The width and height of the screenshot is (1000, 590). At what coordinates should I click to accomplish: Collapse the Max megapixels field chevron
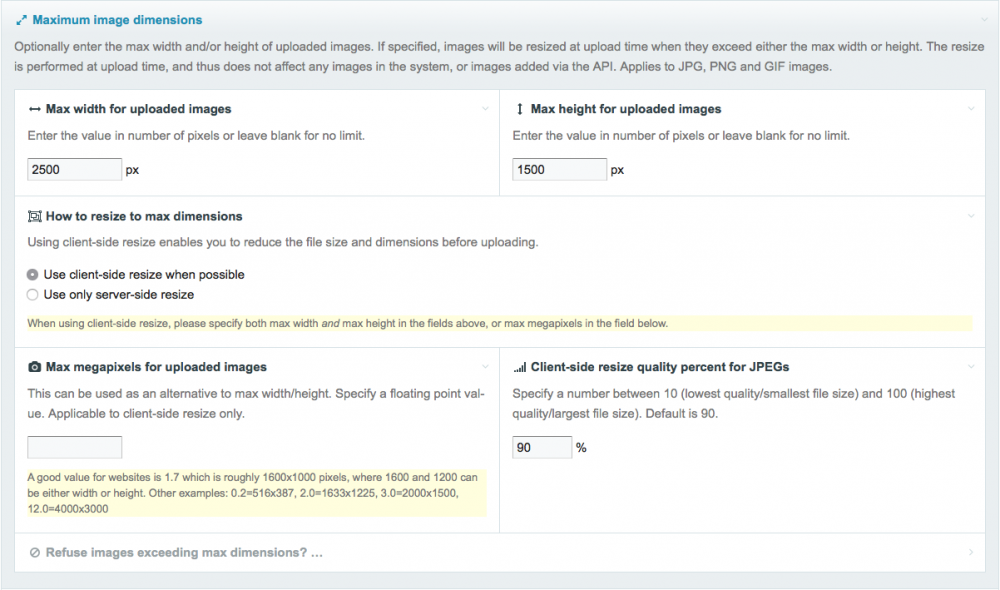(x=485, y=367)
